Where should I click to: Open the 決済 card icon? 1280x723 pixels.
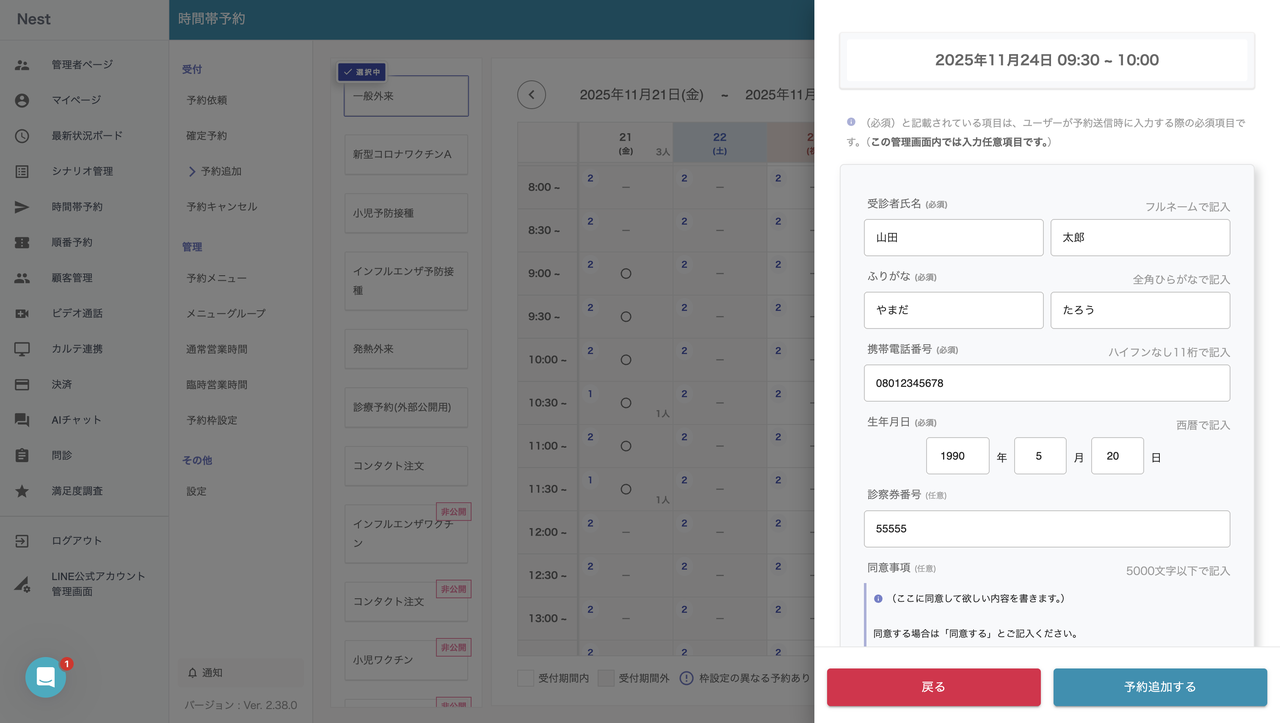(x=22, y=384)
